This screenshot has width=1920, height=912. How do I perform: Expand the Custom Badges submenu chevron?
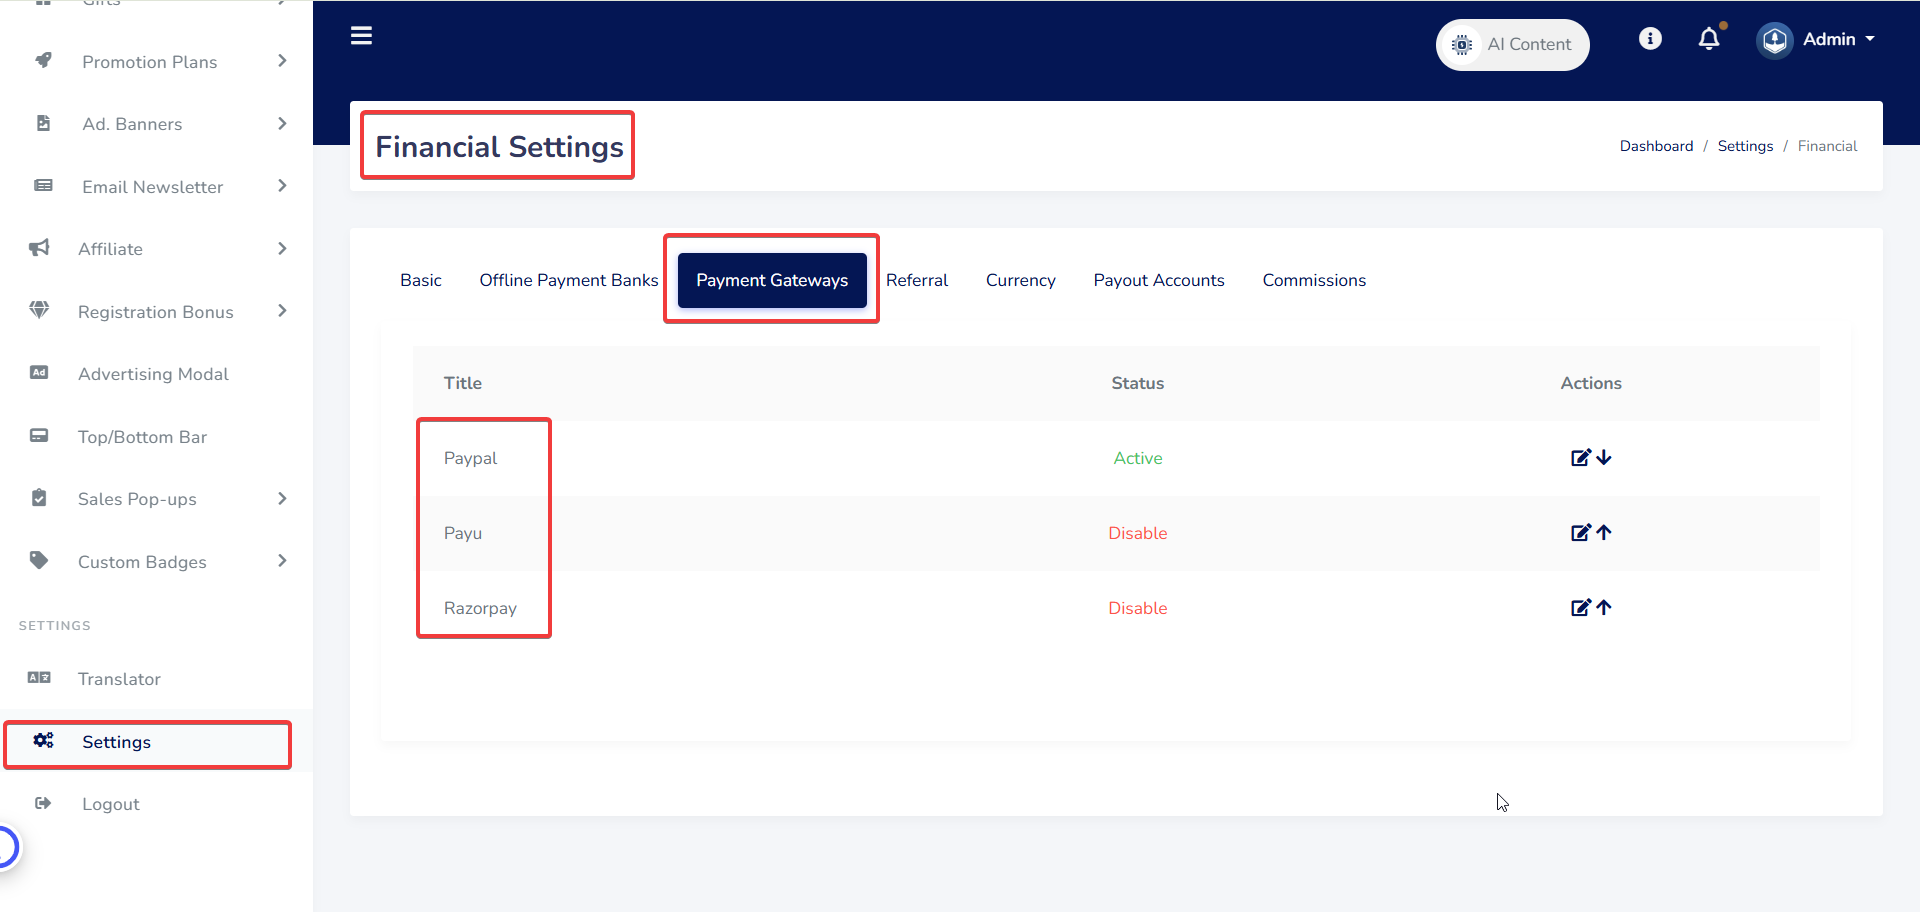282,561
